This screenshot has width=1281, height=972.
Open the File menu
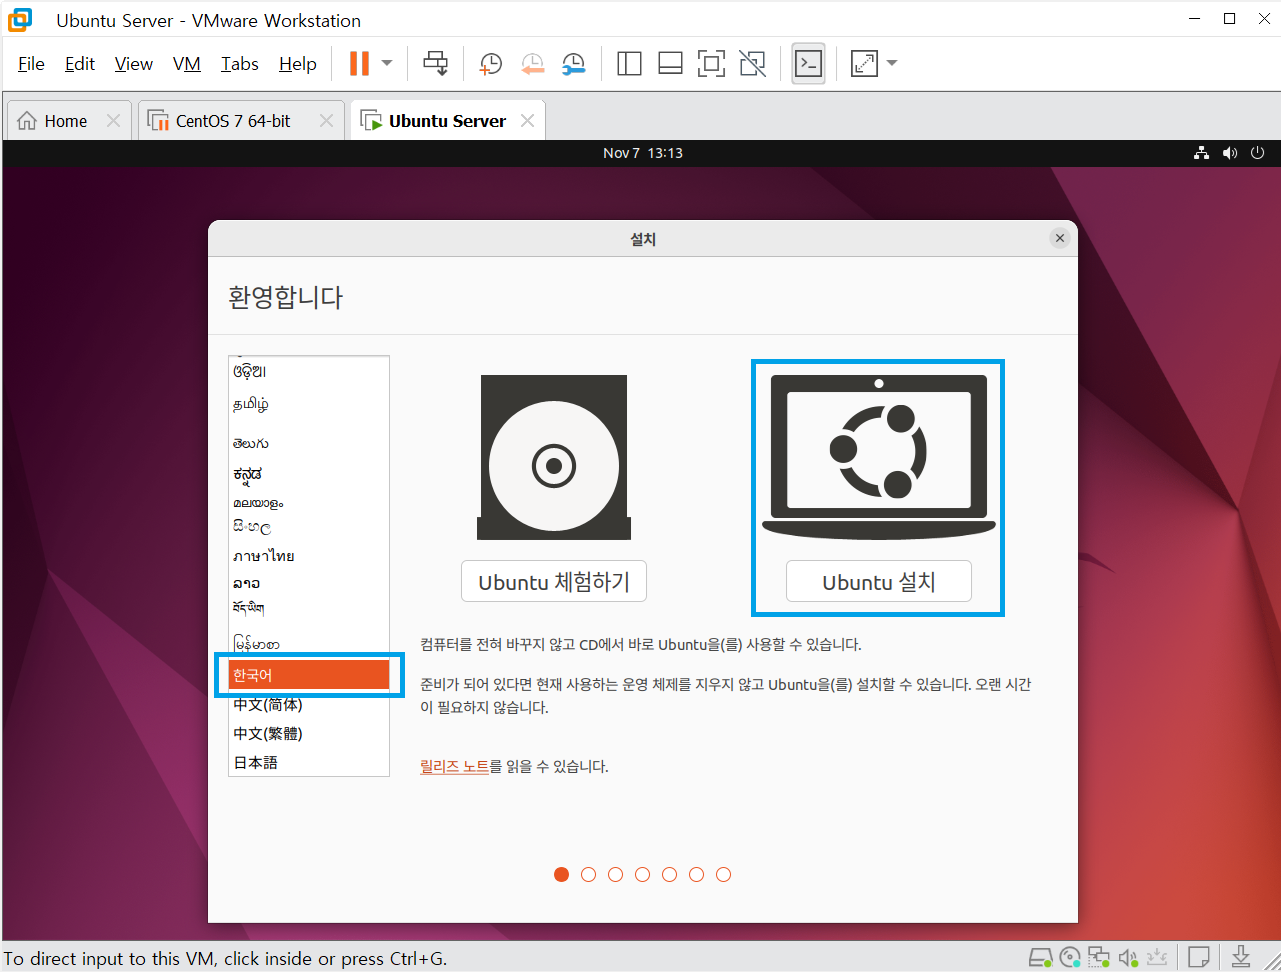pos(31,64)
